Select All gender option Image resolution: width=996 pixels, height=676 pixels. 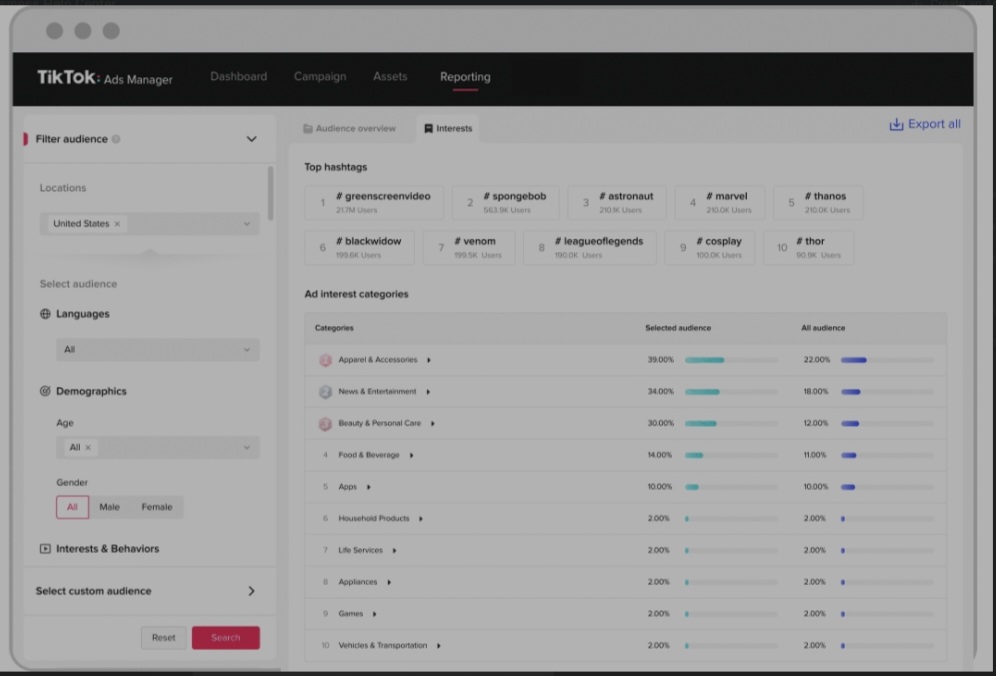tap(72, 507)
